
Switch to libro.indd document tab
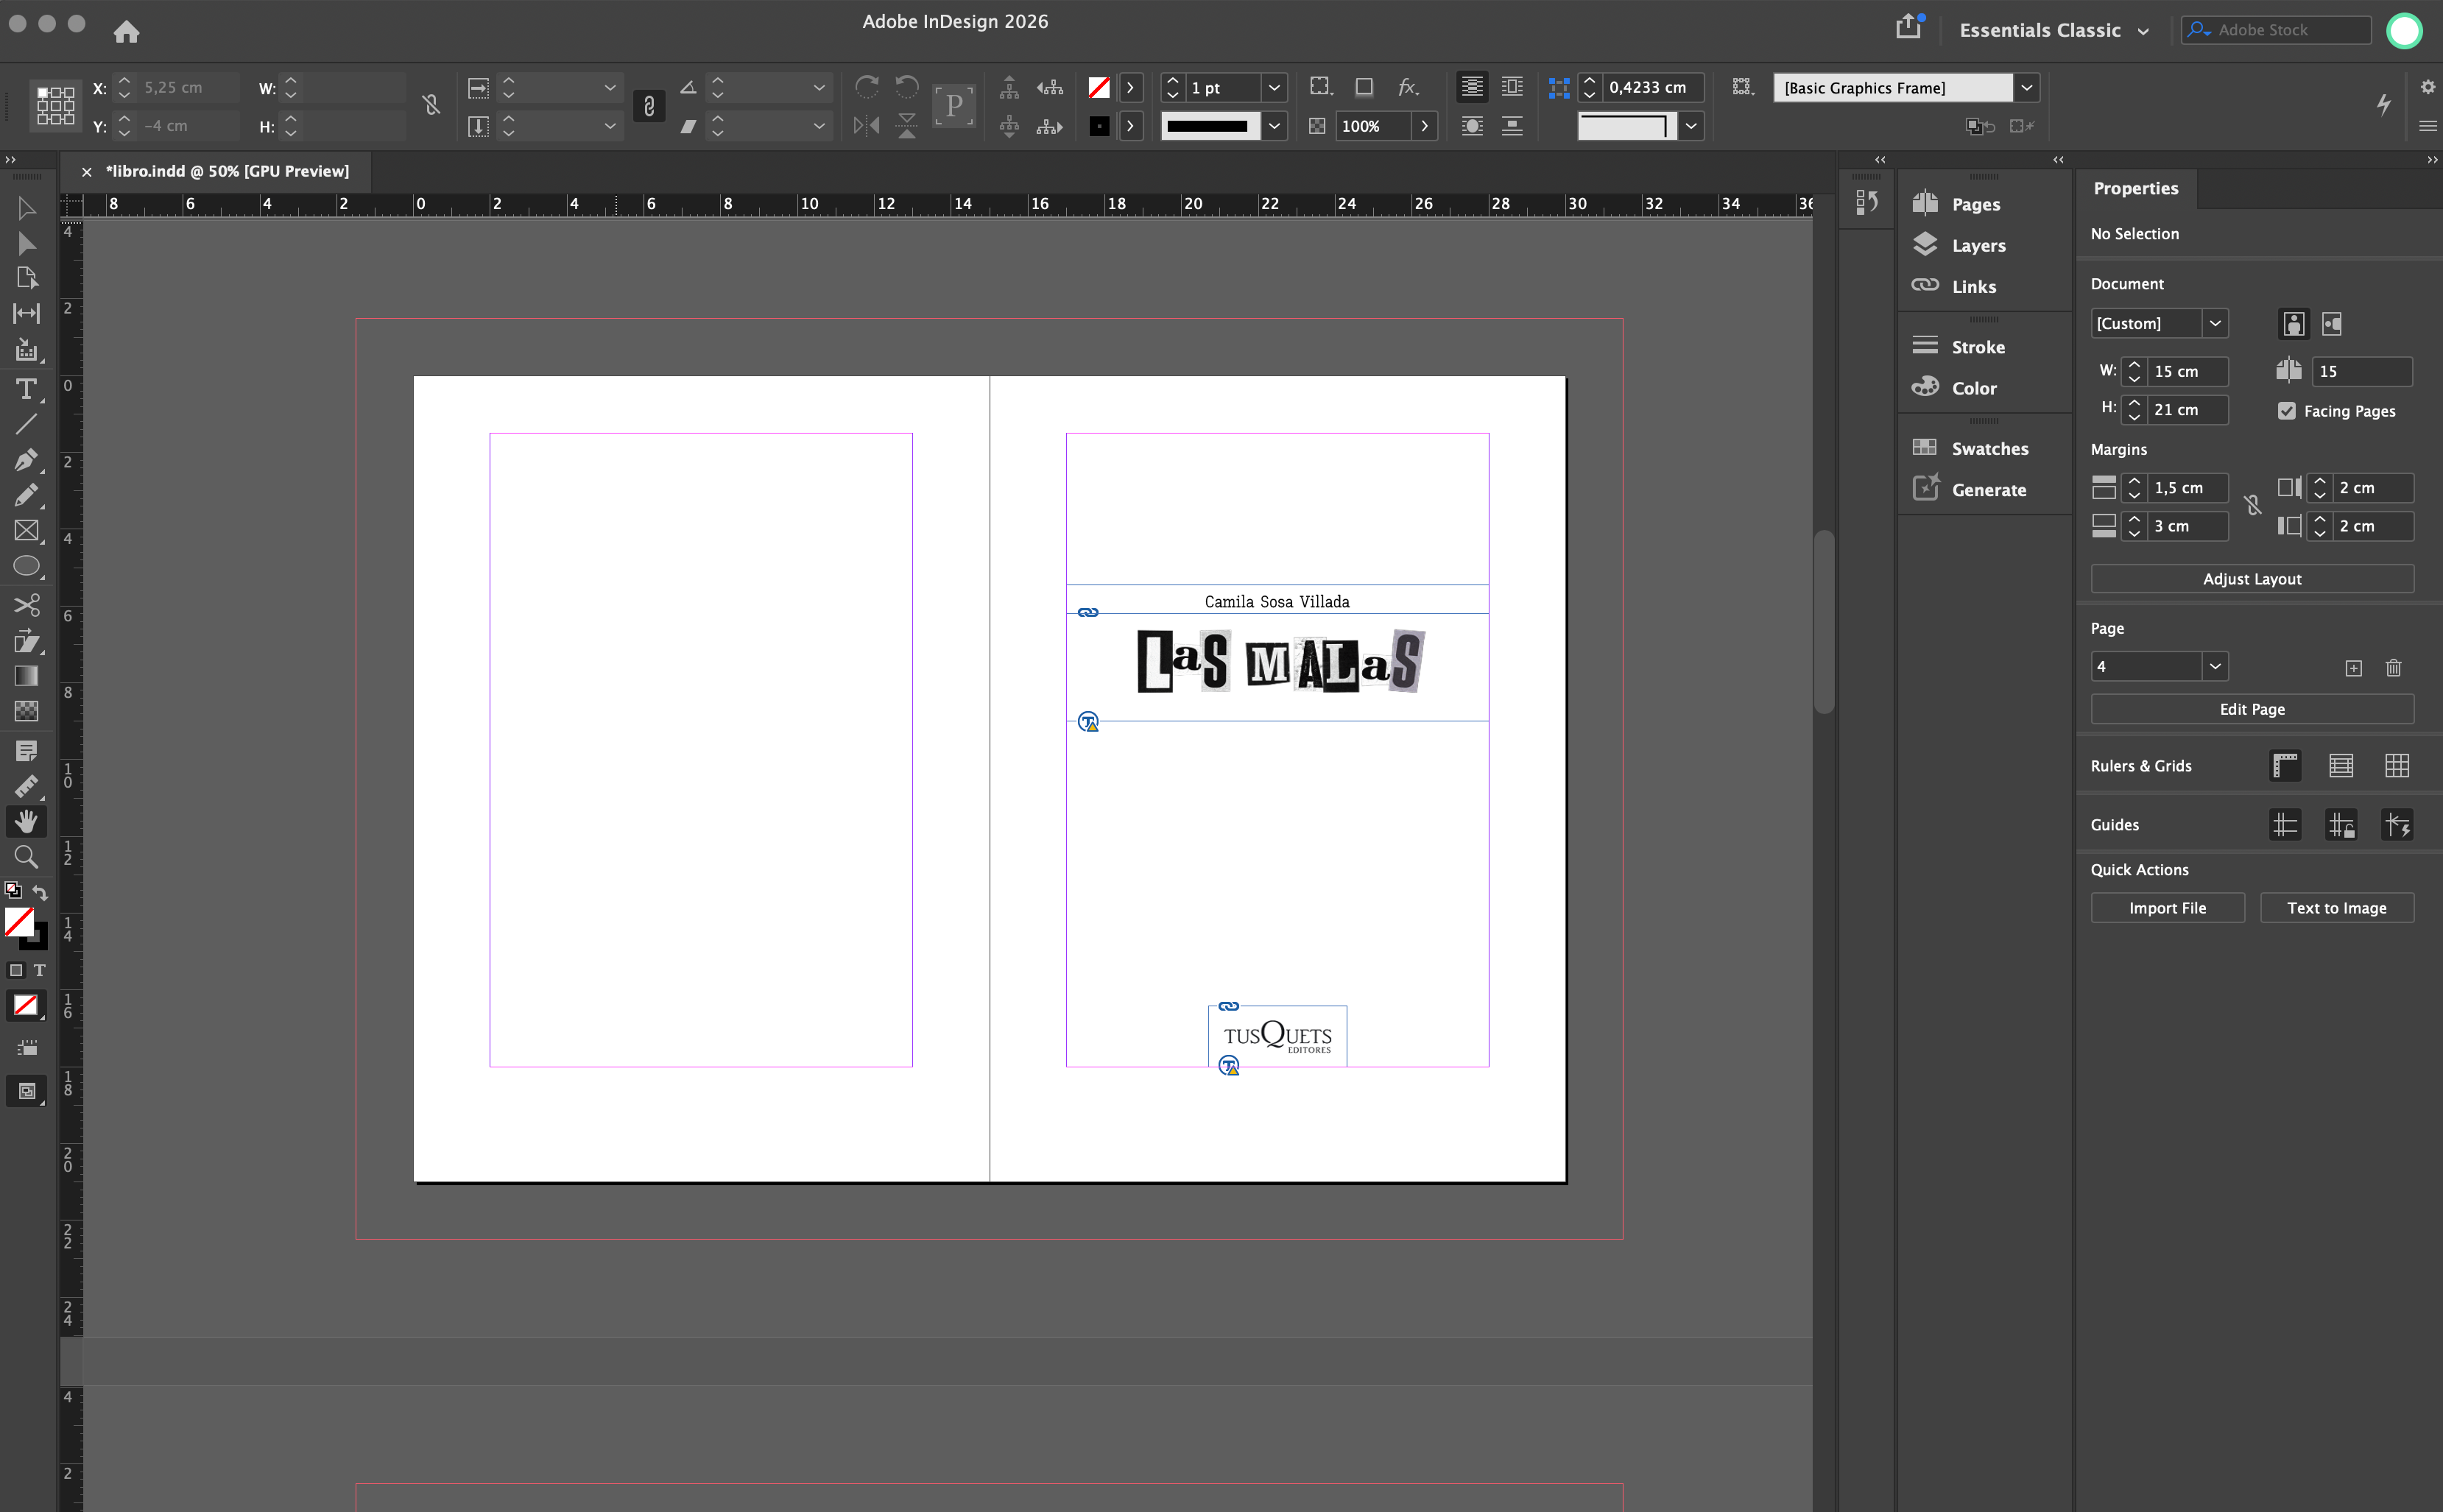[x=227, y=171]
